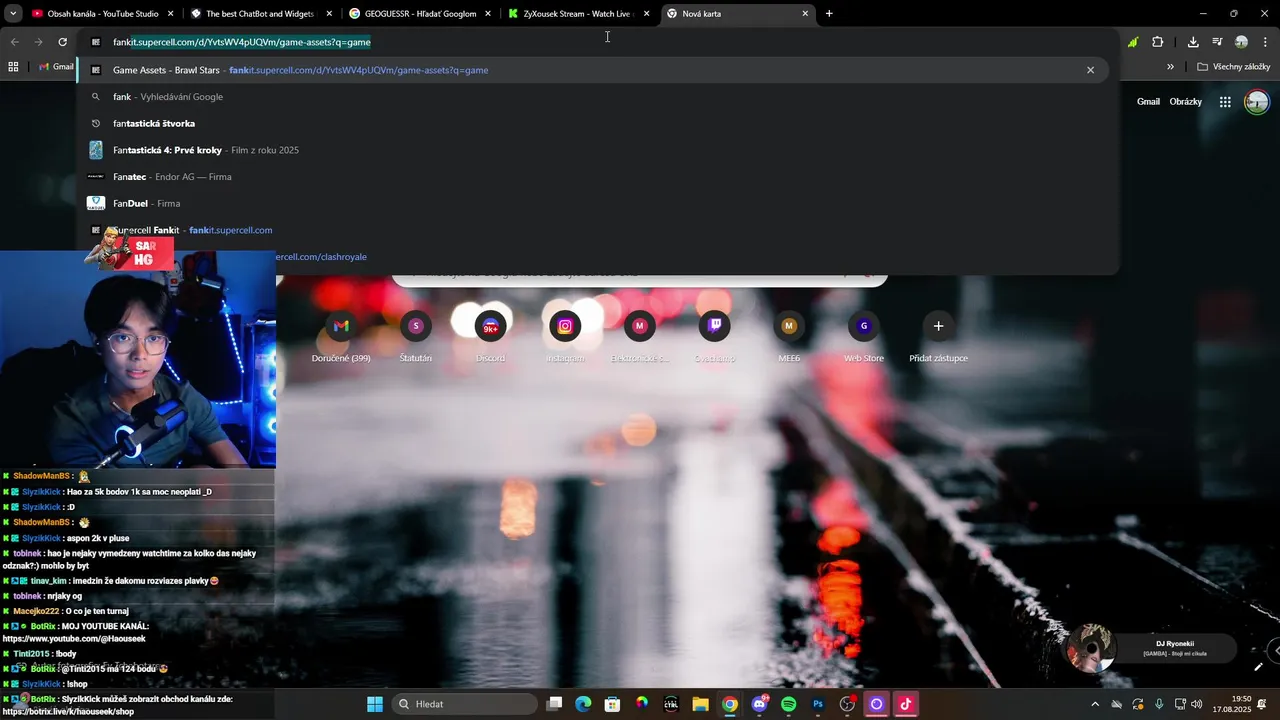The height and width of the screenshot is (720, 1280).
Task: Switch to Google Chrome in the taskbar
Action: pyautogui.click(x=730, y=704)
